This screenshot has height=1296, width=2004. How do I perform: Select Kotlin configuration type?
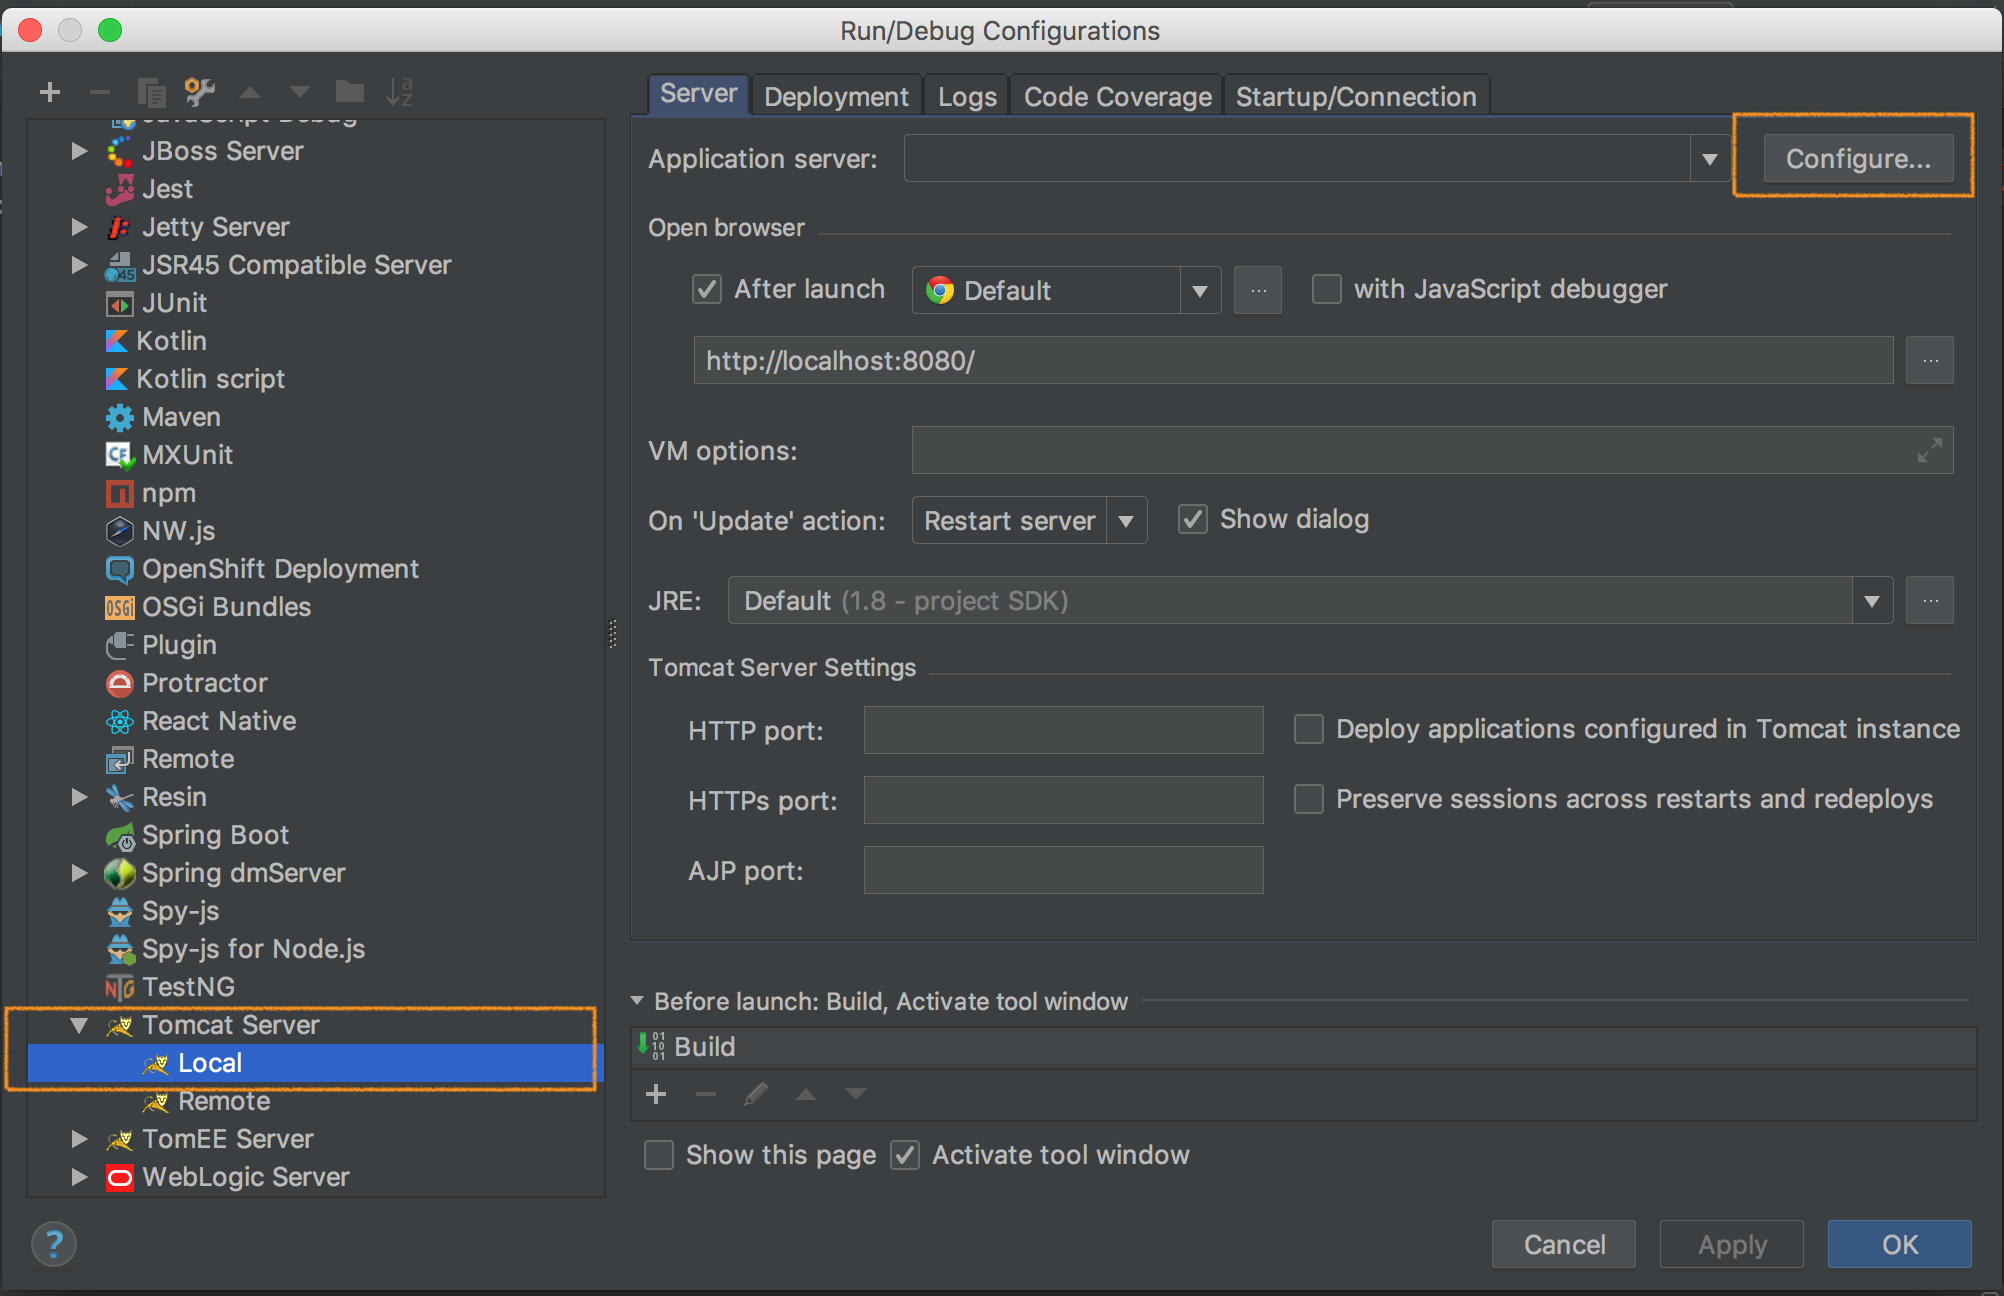(x=171, y=341)
